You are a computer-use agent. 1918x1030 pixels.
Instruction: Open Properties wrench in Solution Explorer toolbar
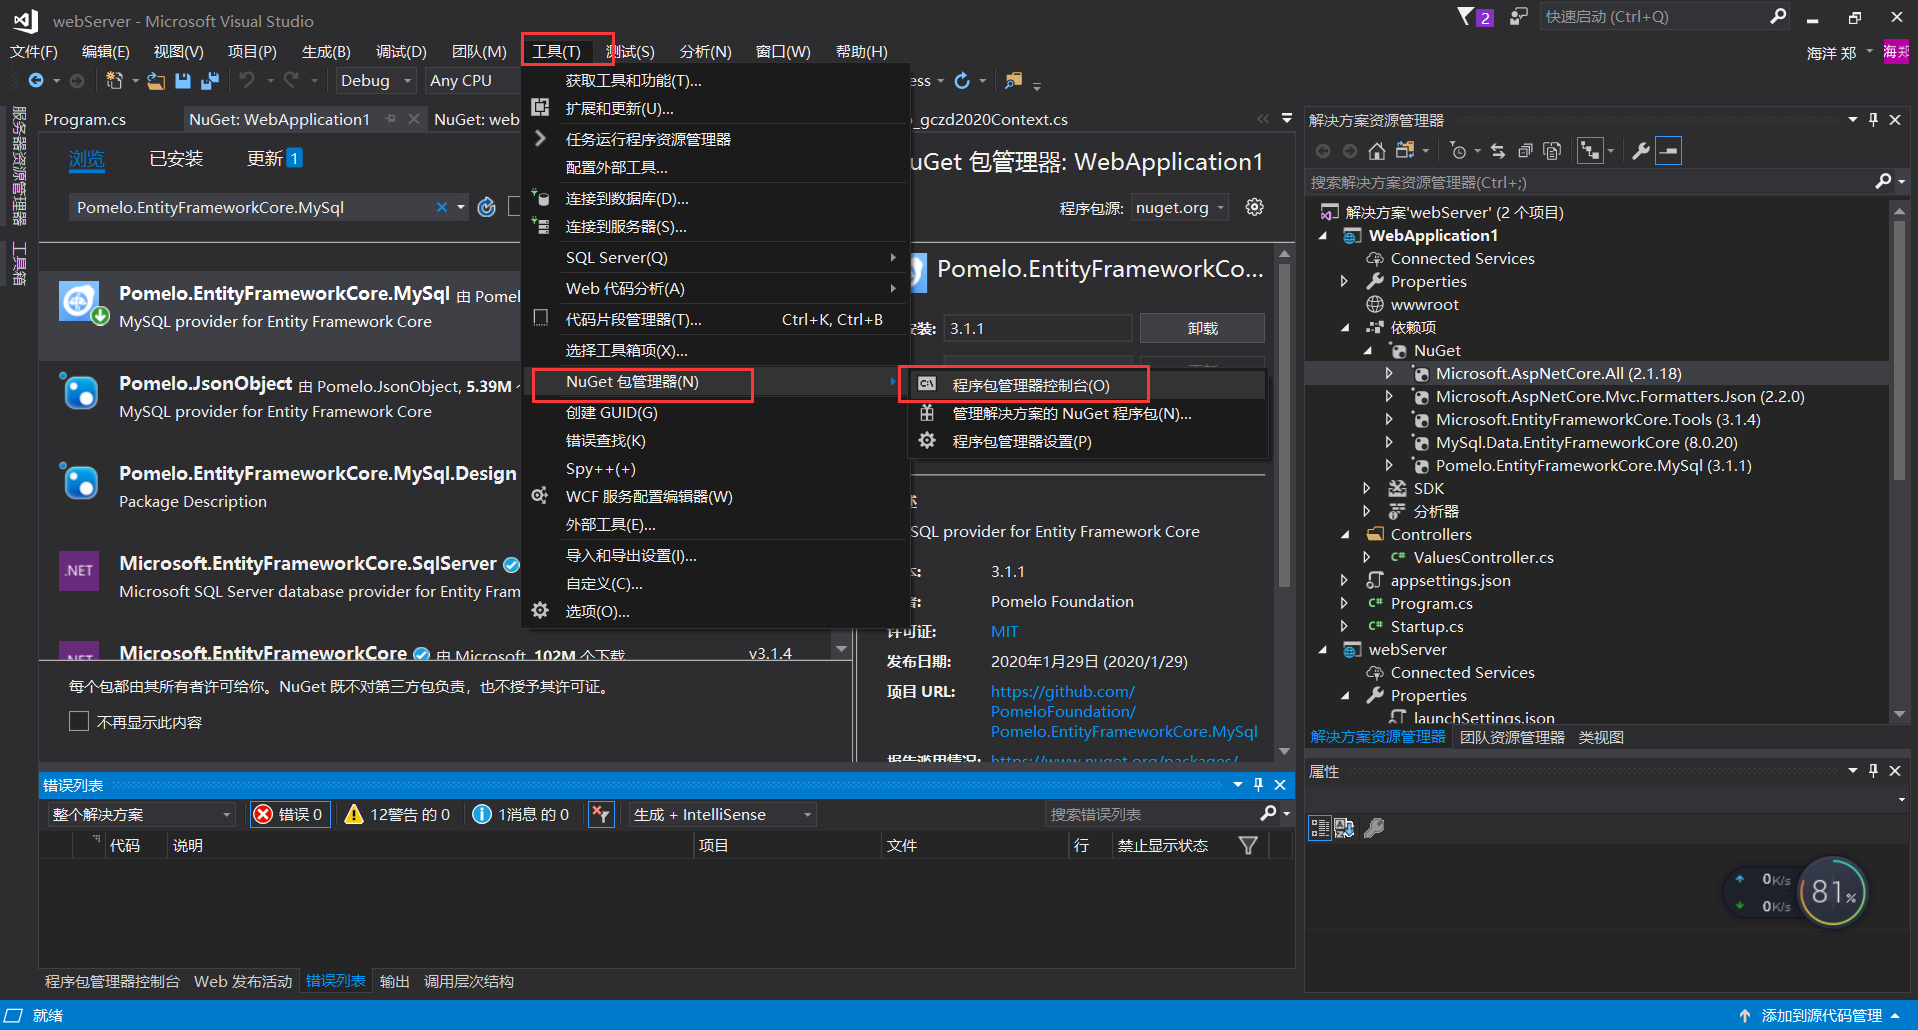(1641, 151)
